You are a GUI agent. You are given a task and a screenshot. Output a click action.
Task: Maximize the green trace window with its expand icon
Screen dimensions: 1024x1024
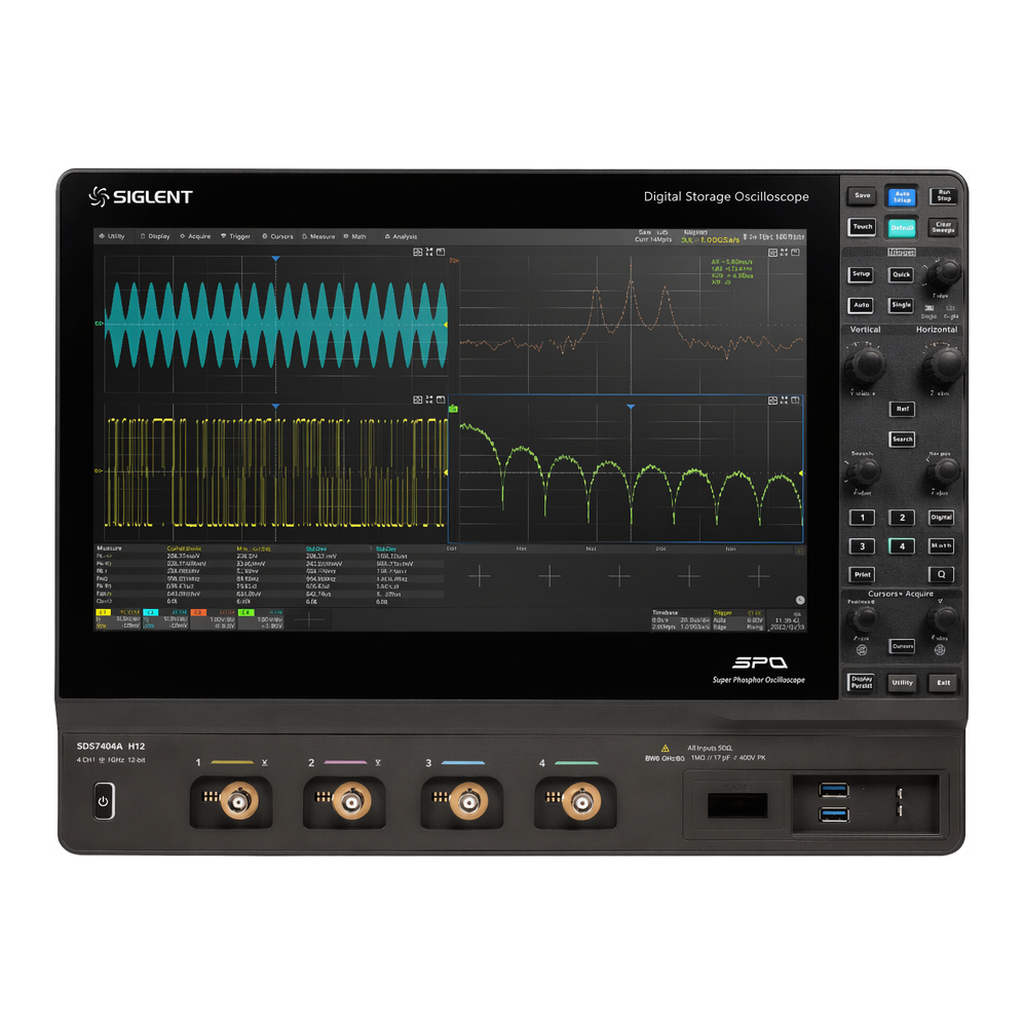click(x=784, y=400)
